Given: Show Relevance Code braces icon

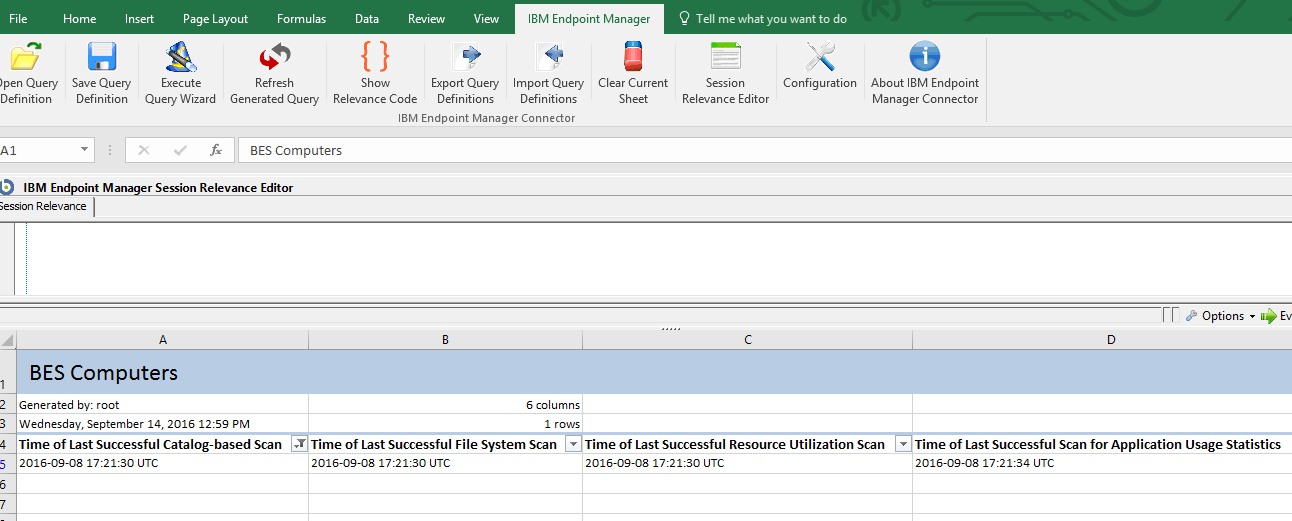Looking at the screenshot, I should coord(375,56).
